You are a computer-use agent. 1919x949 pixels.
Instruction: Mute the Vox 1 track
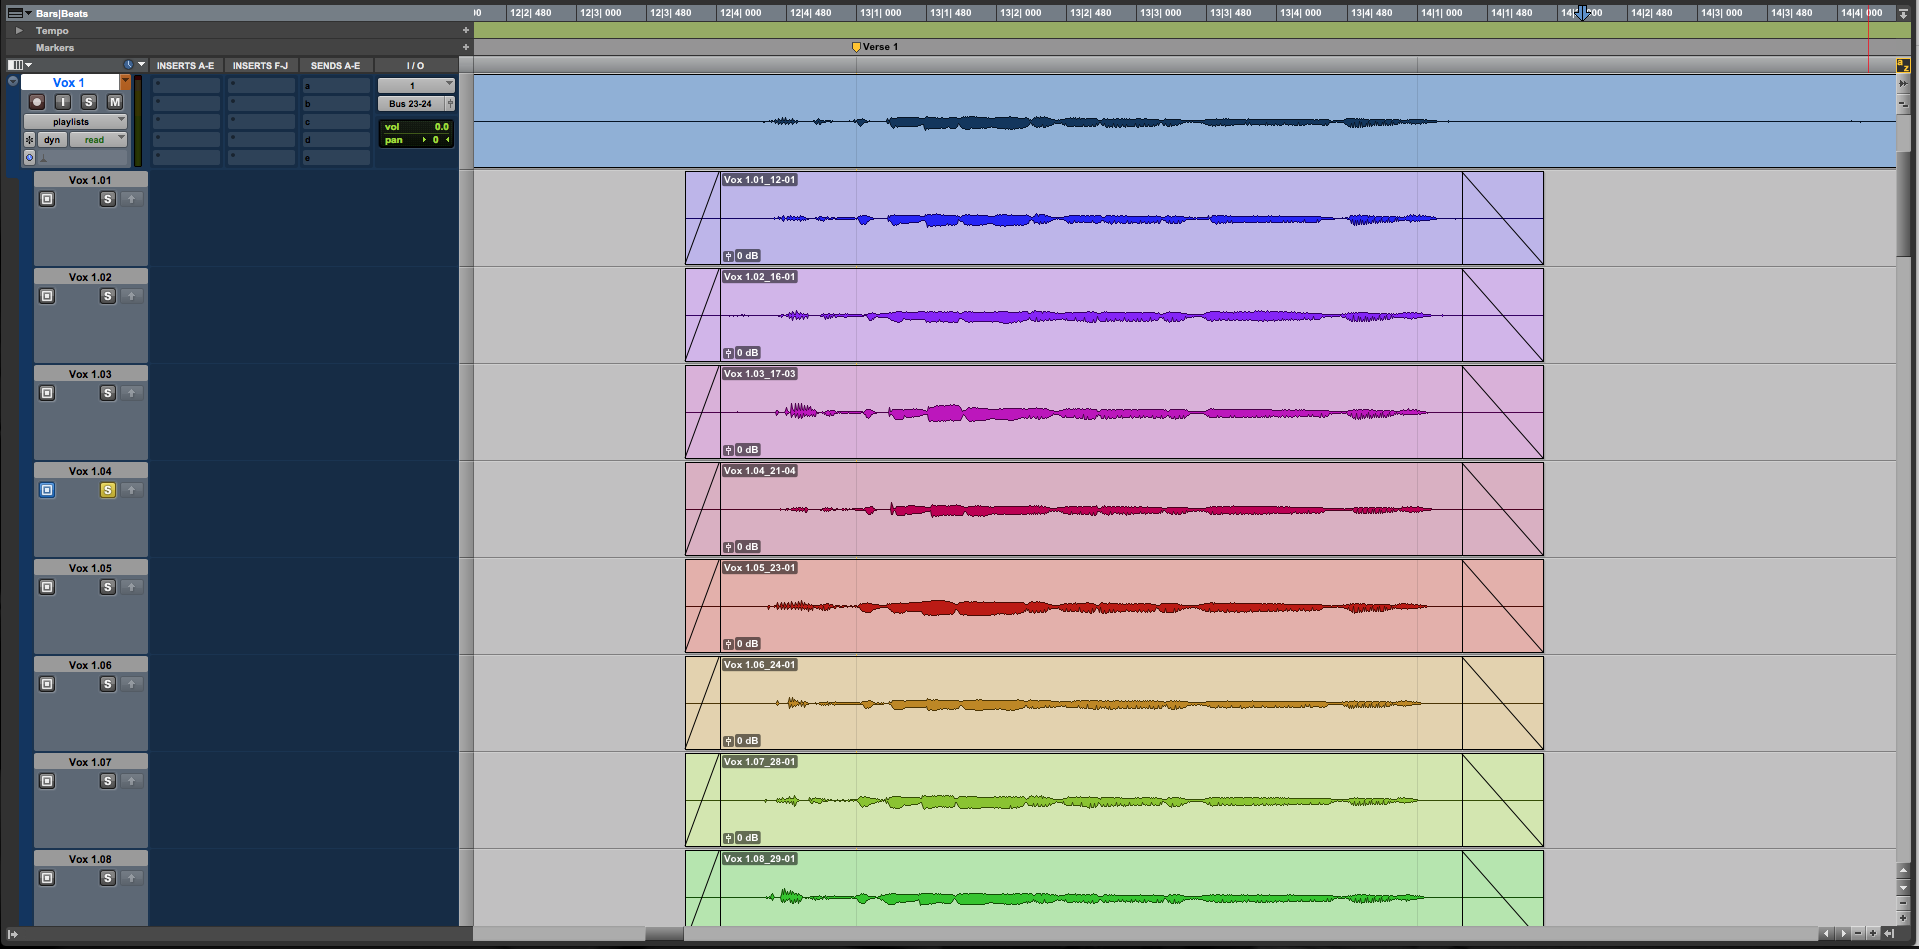coord(115,102)
